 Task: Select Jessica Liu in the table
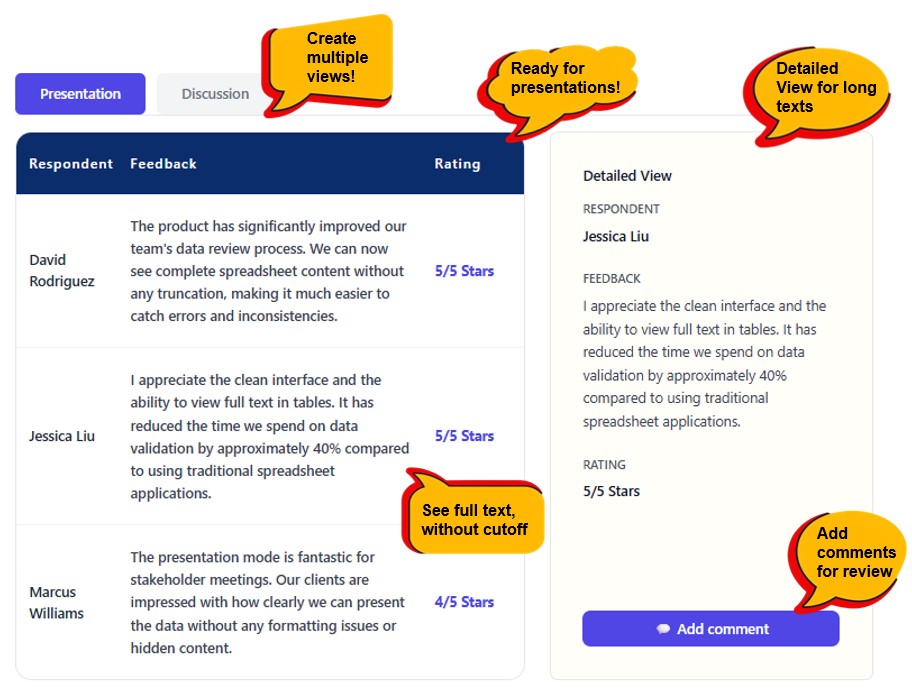(62, 436)
